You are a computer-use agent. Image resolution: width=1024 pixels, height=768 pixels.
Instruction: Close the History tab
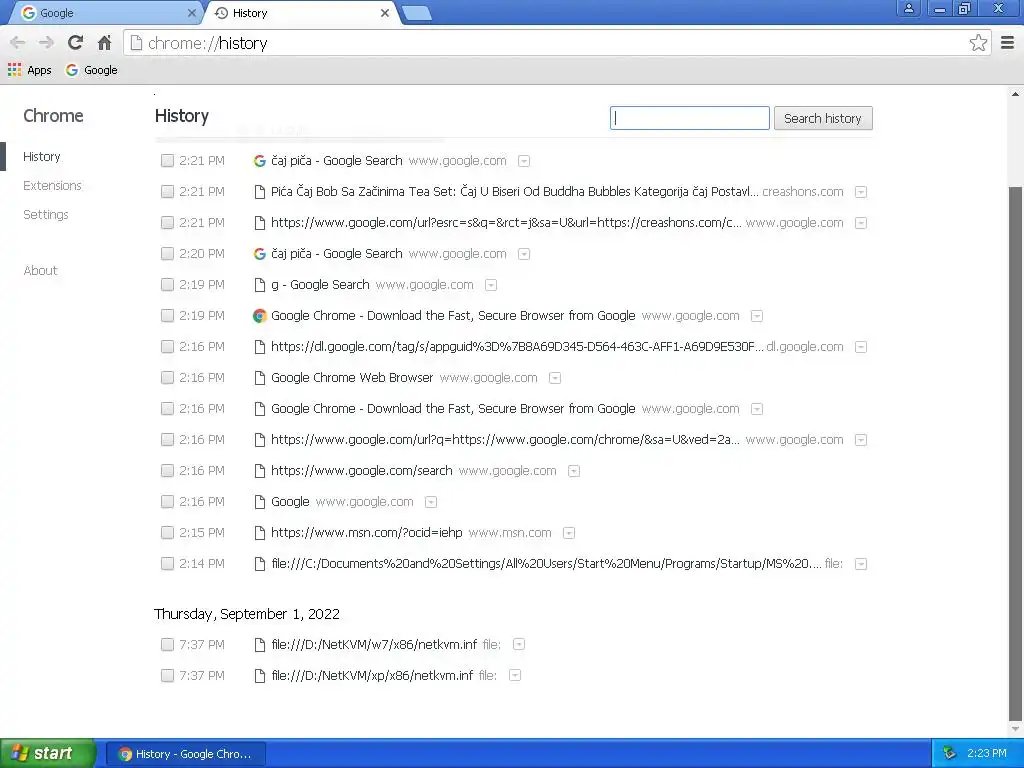point(385,13)
